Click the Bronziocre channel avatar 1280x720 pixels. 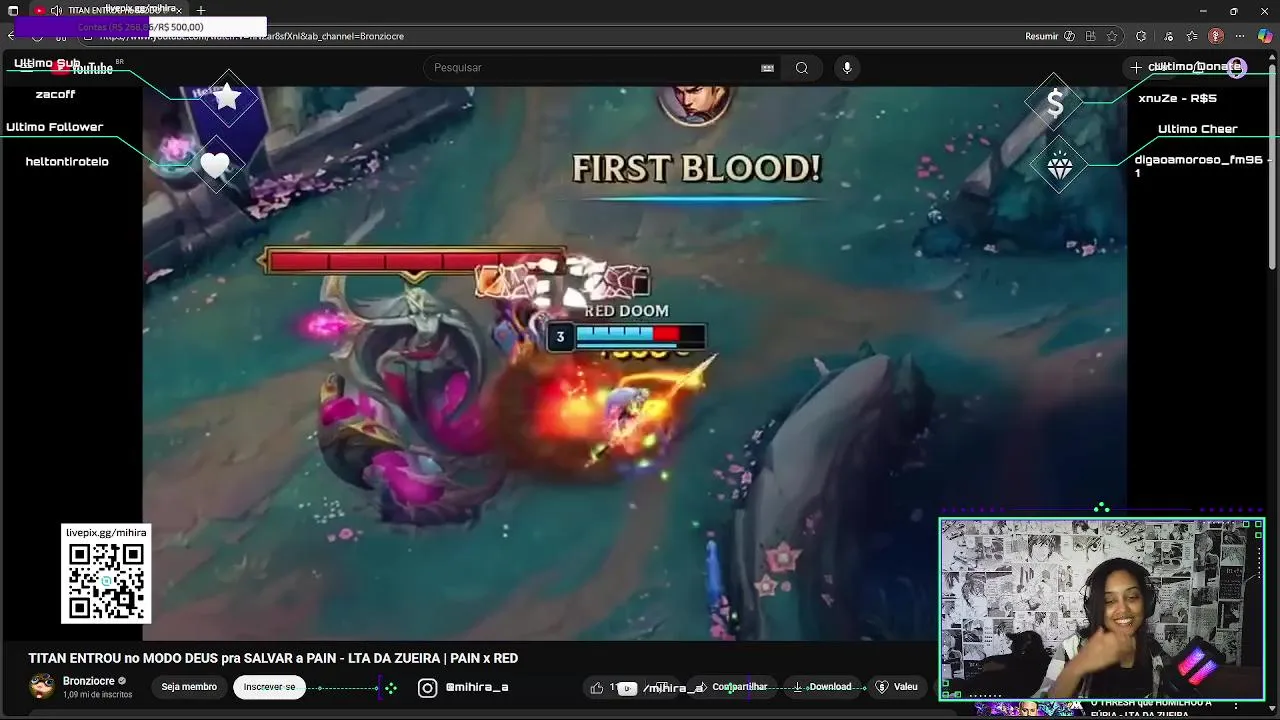point(42,686)
